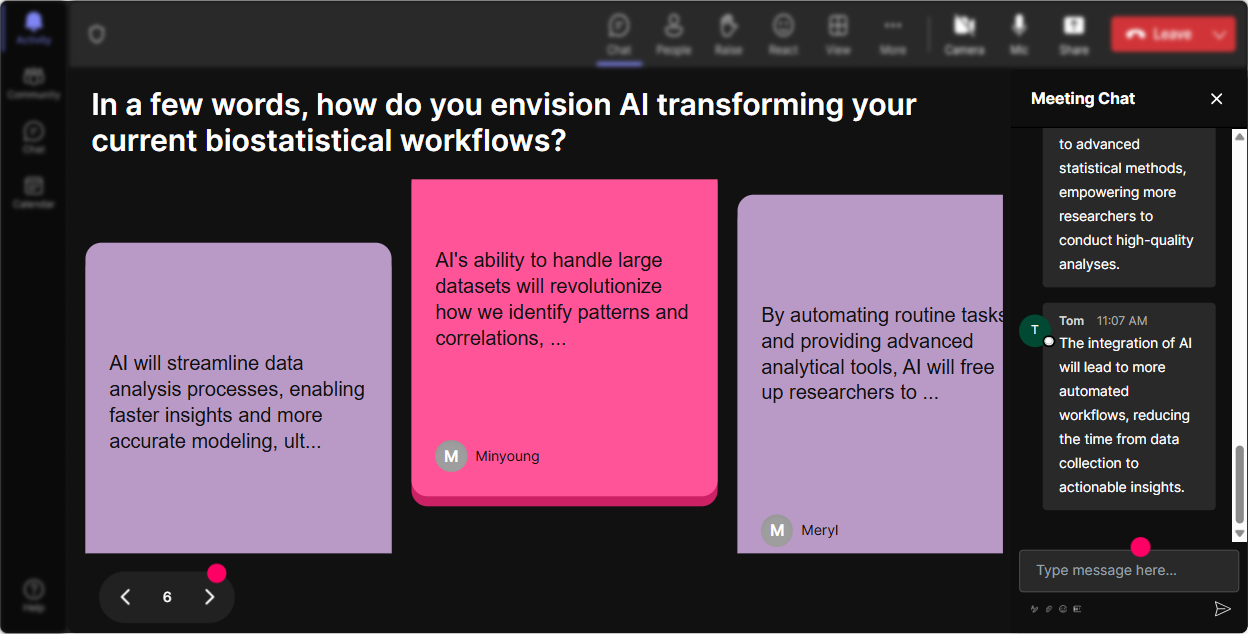Click Meryl's avatar on the card
1248x634 pixels.
[777, 530]
